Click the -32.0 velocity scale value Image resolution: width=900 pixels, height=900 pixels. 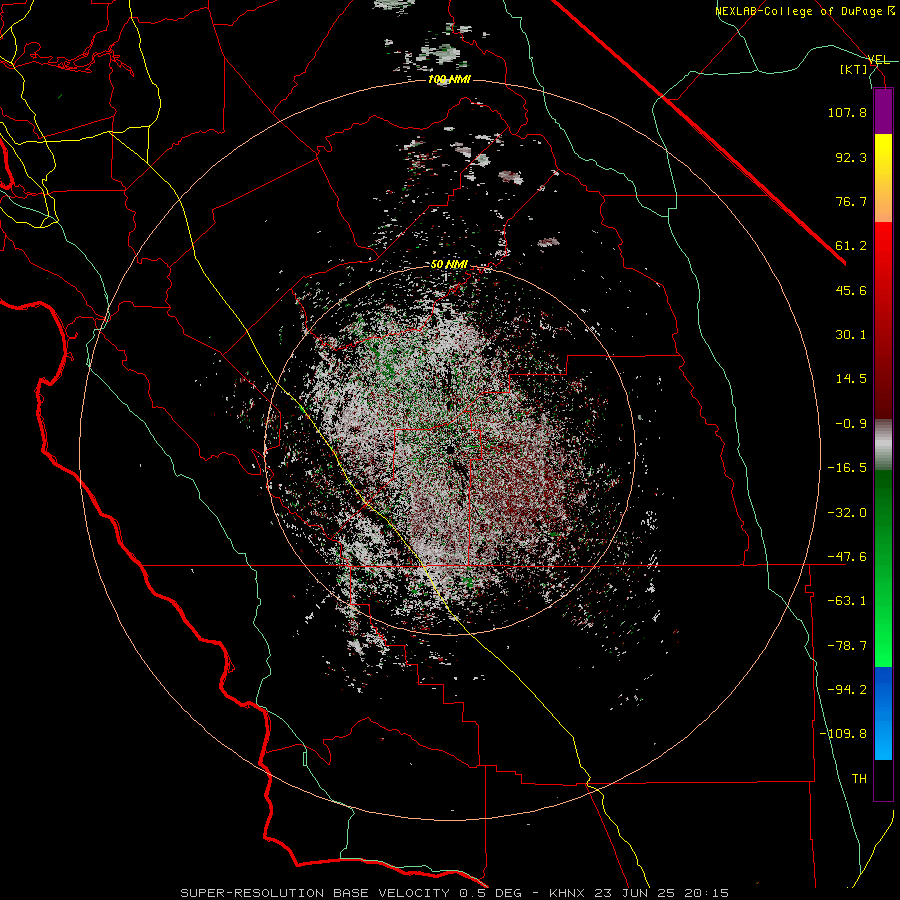coord(847,513)
